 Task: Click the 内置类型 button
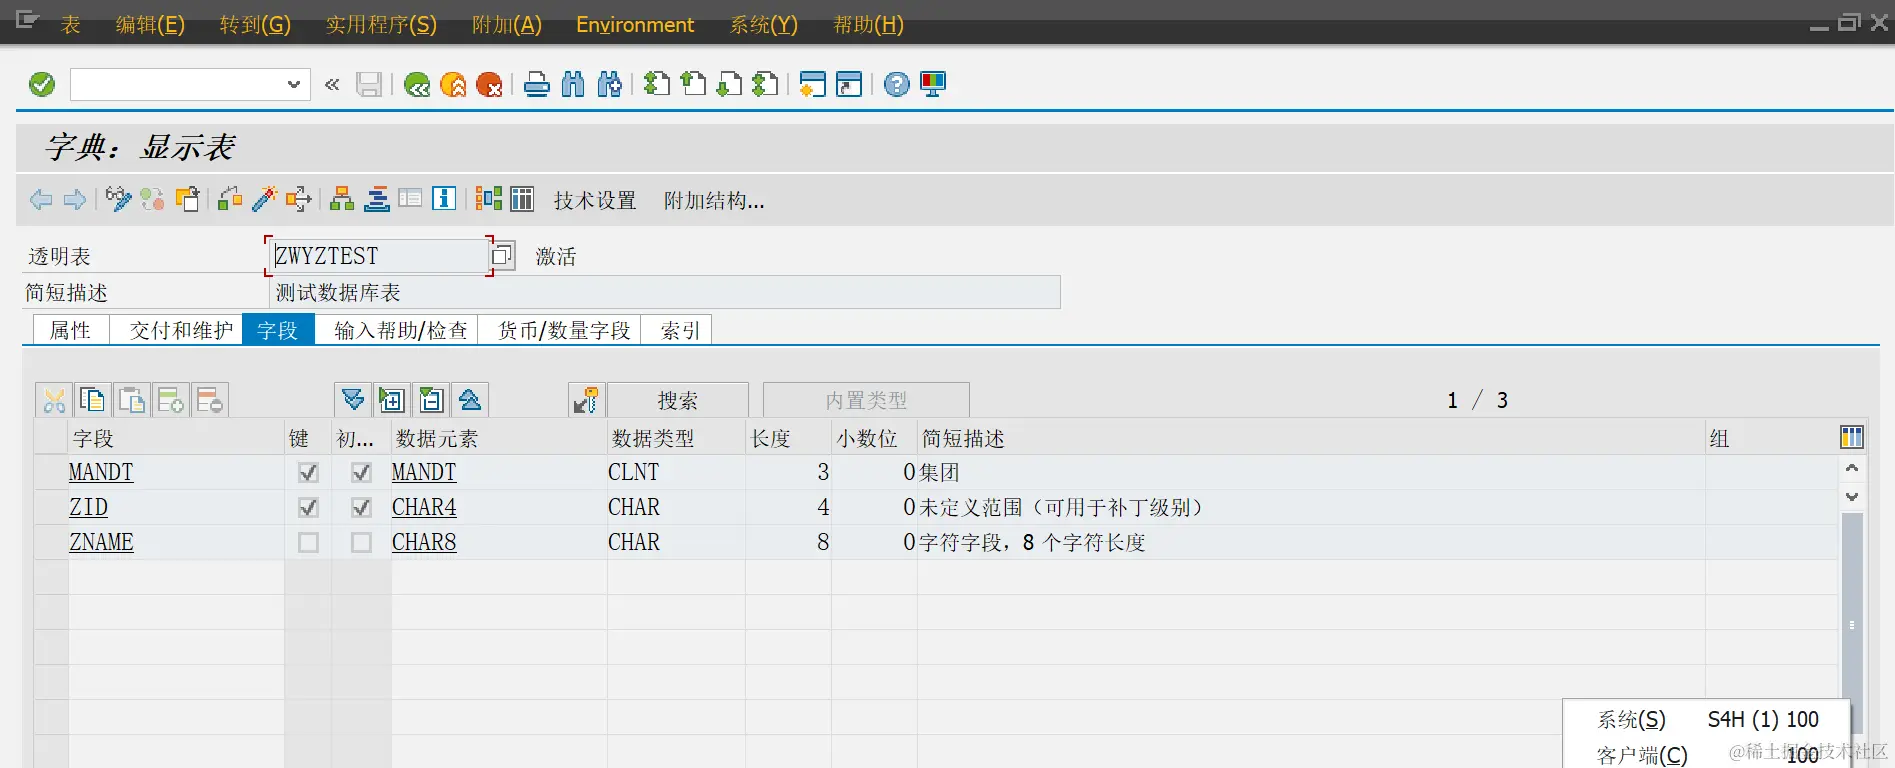866,401
